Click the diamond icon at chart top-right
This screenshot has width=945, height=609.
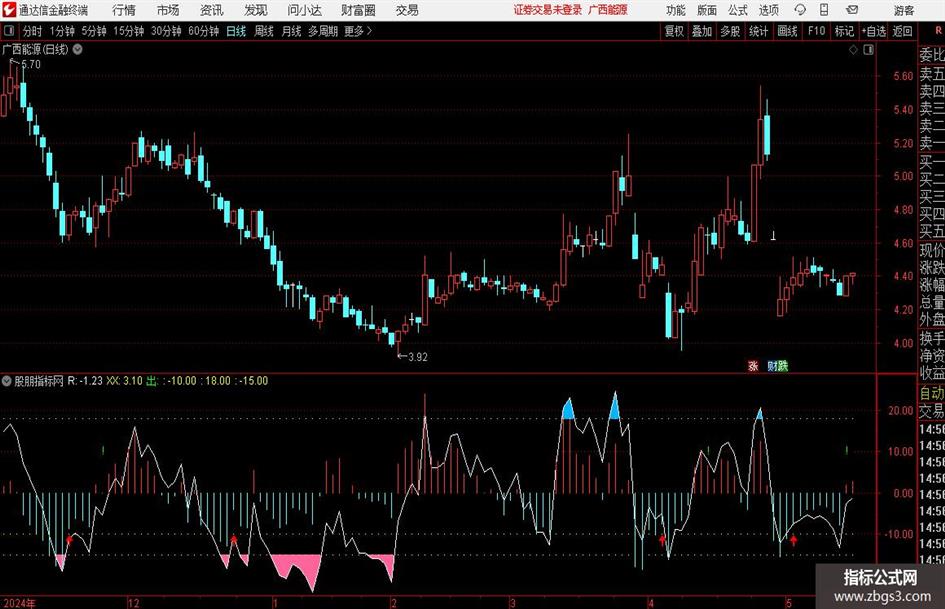pos(853,50)
